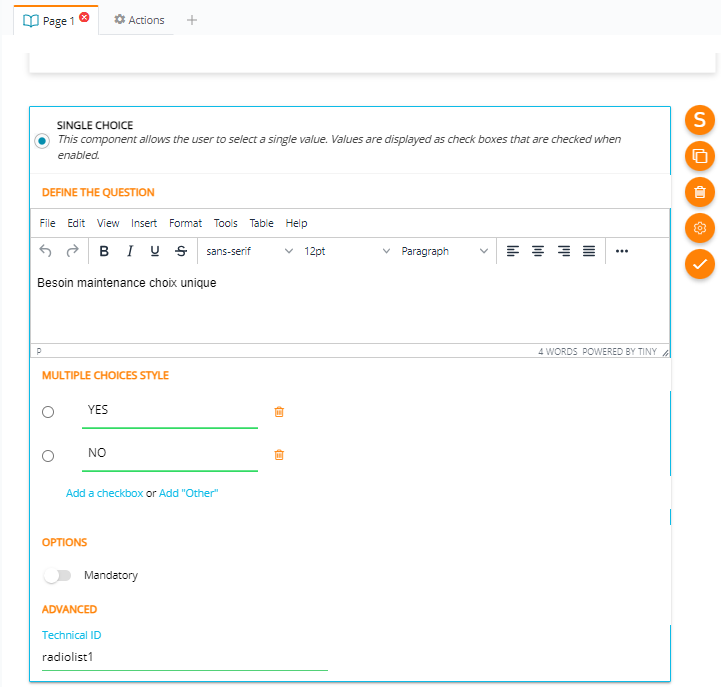Toggle bold formatting in the editor
Image resolution: width=721 pixels, height=687 pixels.
[103, 251]
